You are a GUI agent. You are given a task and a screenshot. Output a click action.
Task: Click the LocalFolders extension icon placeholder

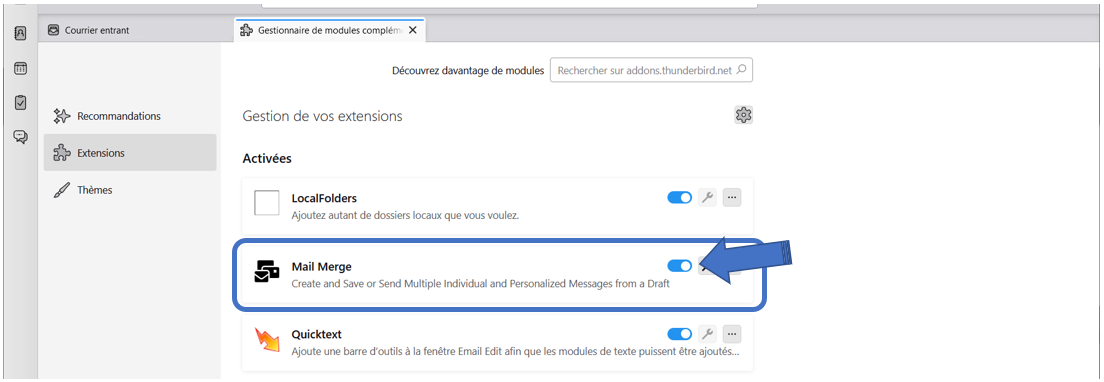[267, 203]
